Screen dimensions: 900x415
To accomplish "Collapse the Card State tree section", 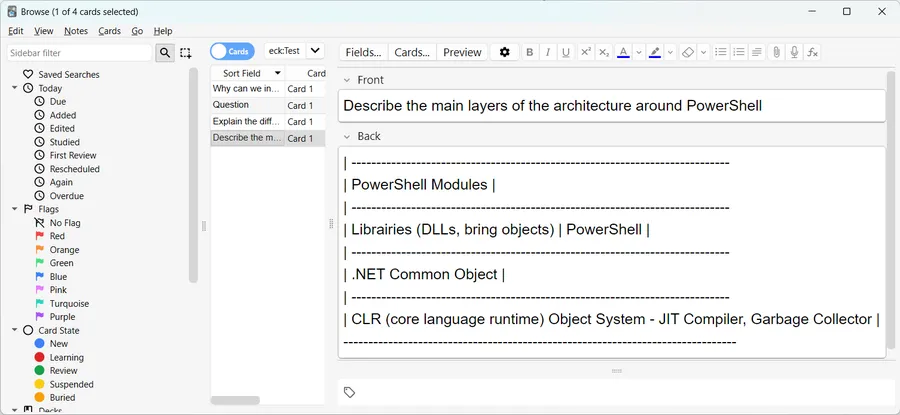I will point(14,330).
